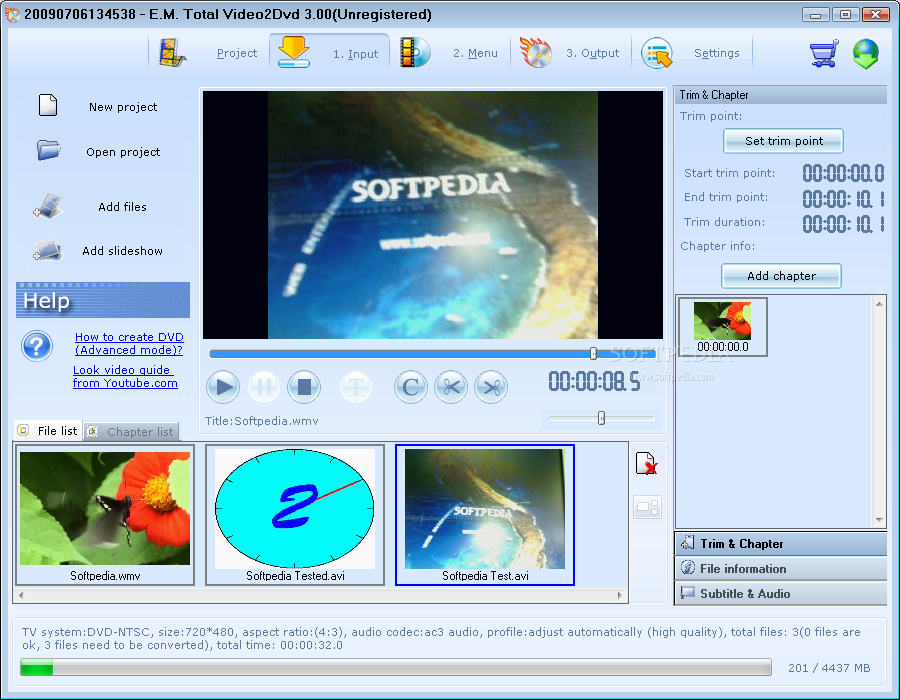Click the New project page icon
Screen dimensions: 900x700
click(48, 105)
